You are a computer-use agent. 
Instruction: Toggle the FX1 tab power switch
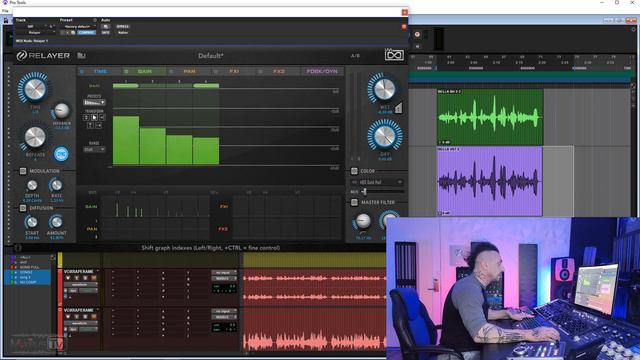(216, 71)
